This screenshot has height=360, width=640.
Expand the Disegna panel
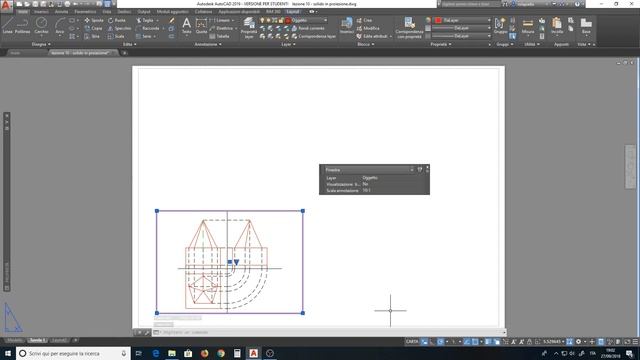pos(41,44)
